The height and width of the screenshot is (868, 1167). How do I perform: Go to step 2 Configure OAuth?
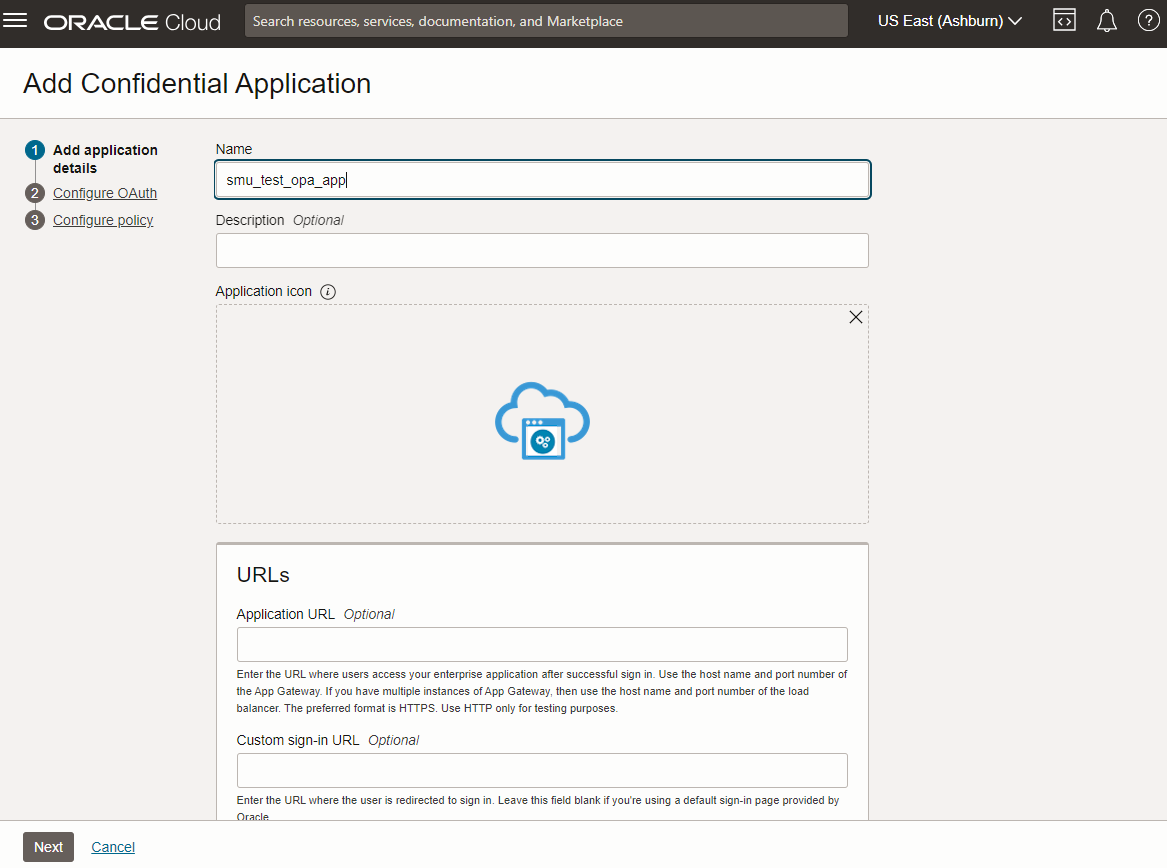pyautogui.click(x=105, y=193)
